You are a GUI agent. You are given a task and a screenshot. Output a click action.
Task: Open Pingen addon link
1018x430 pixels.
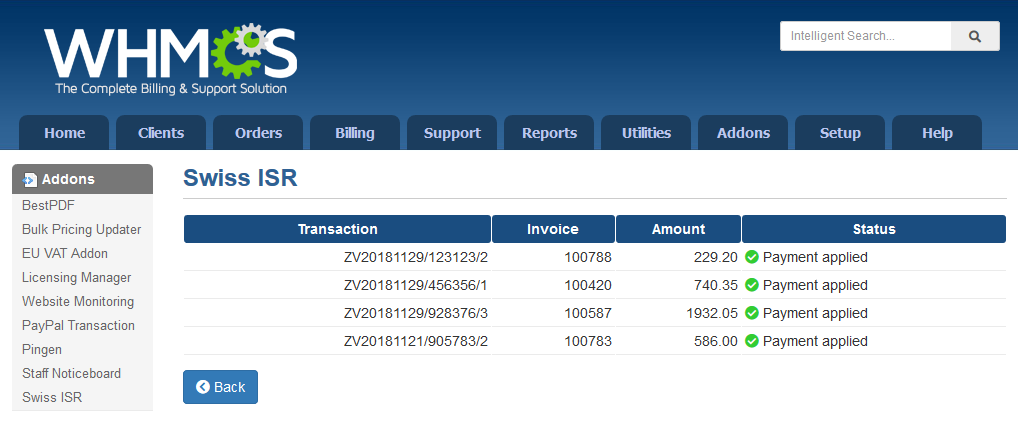tap(42, 349)
